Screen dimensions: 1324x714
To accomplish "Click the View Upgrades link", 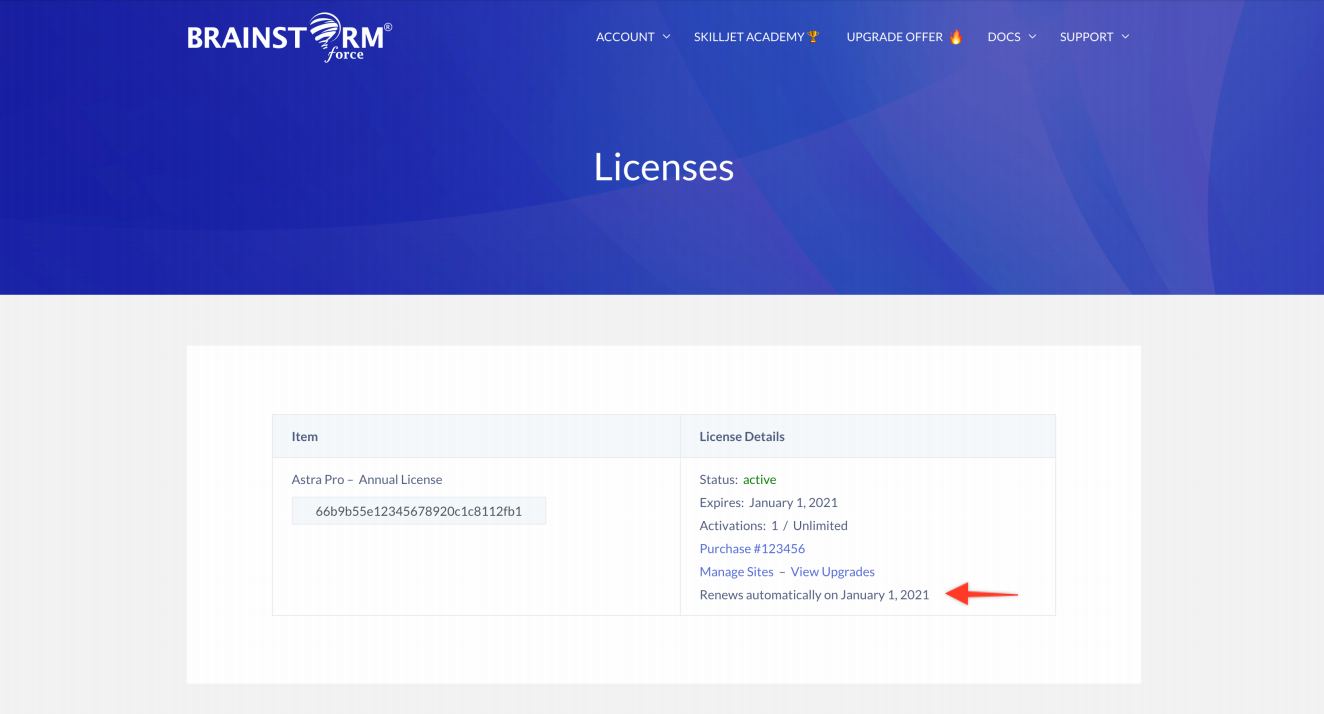I will pyautogui.click(x=833, y=572).
